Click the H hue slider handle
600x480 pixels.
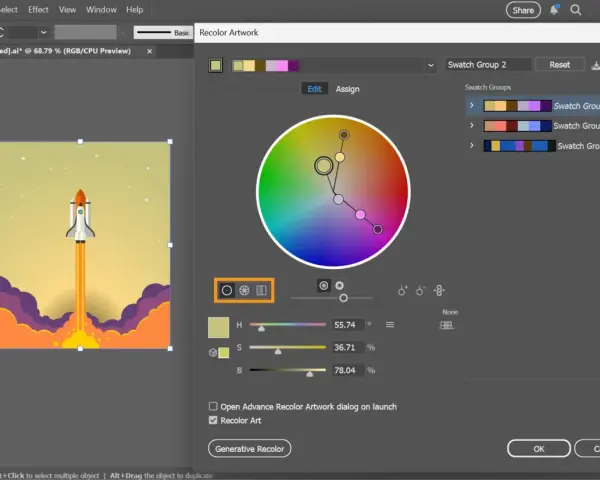pyautogui.click(x=261, y=328)
